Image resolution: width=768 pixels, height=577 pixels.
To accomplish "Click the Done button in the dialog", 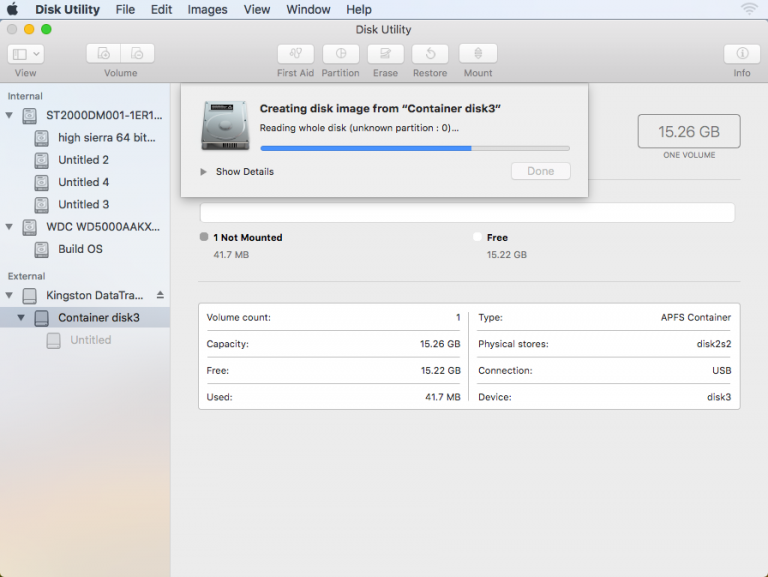I will pyautogui.click(x=541, y=171).
